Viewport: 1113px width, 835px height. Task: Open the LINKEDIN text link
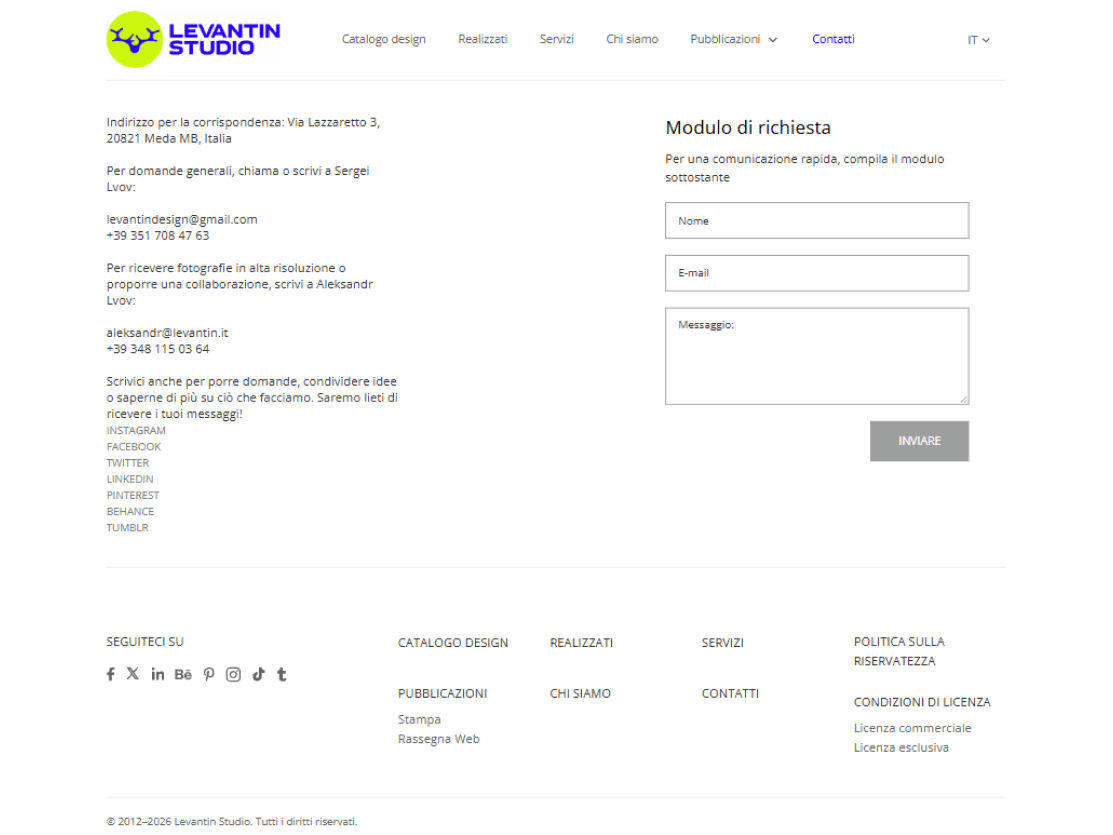130,479
